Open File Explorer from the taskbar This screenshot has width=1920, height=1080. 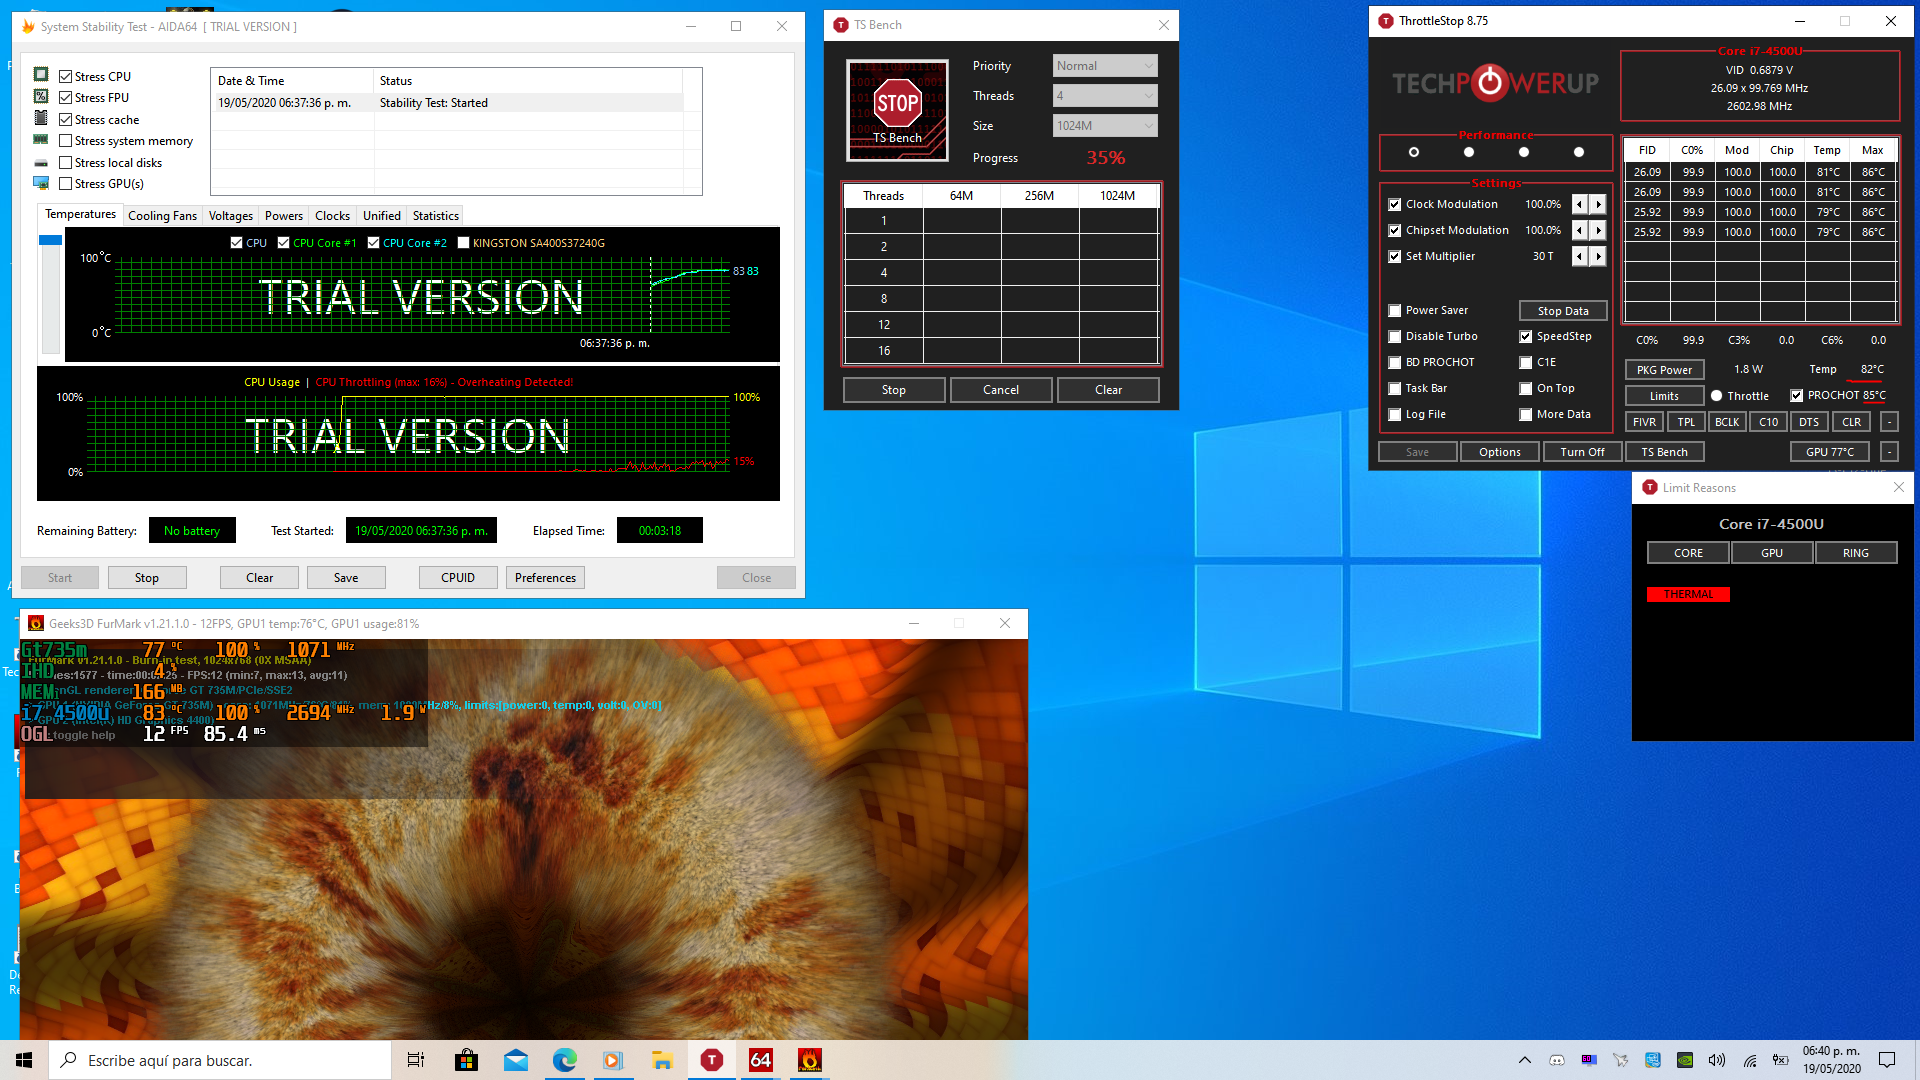click(x=662, y=1060)
